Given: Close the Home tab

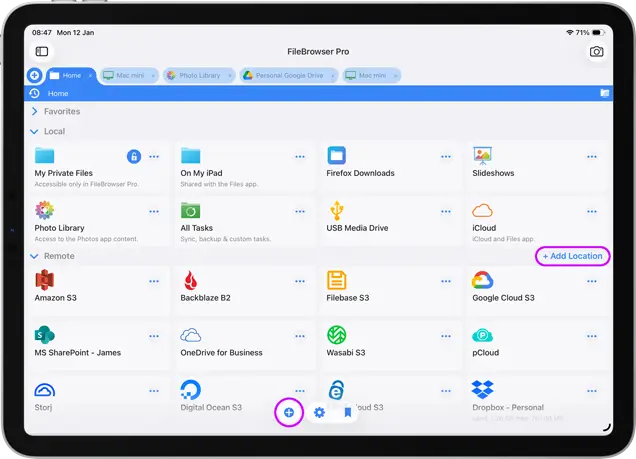Looking at the screenshot, I should tap(90, 76).
